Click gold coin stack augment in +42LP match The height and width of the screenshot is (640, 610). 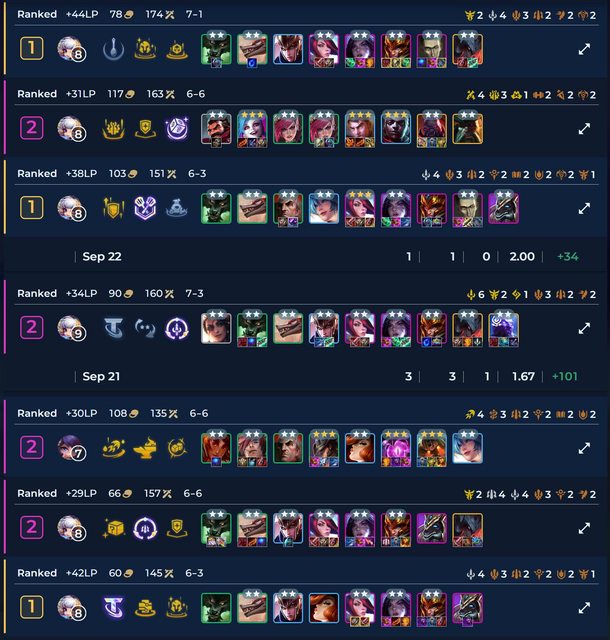(145, 608)
